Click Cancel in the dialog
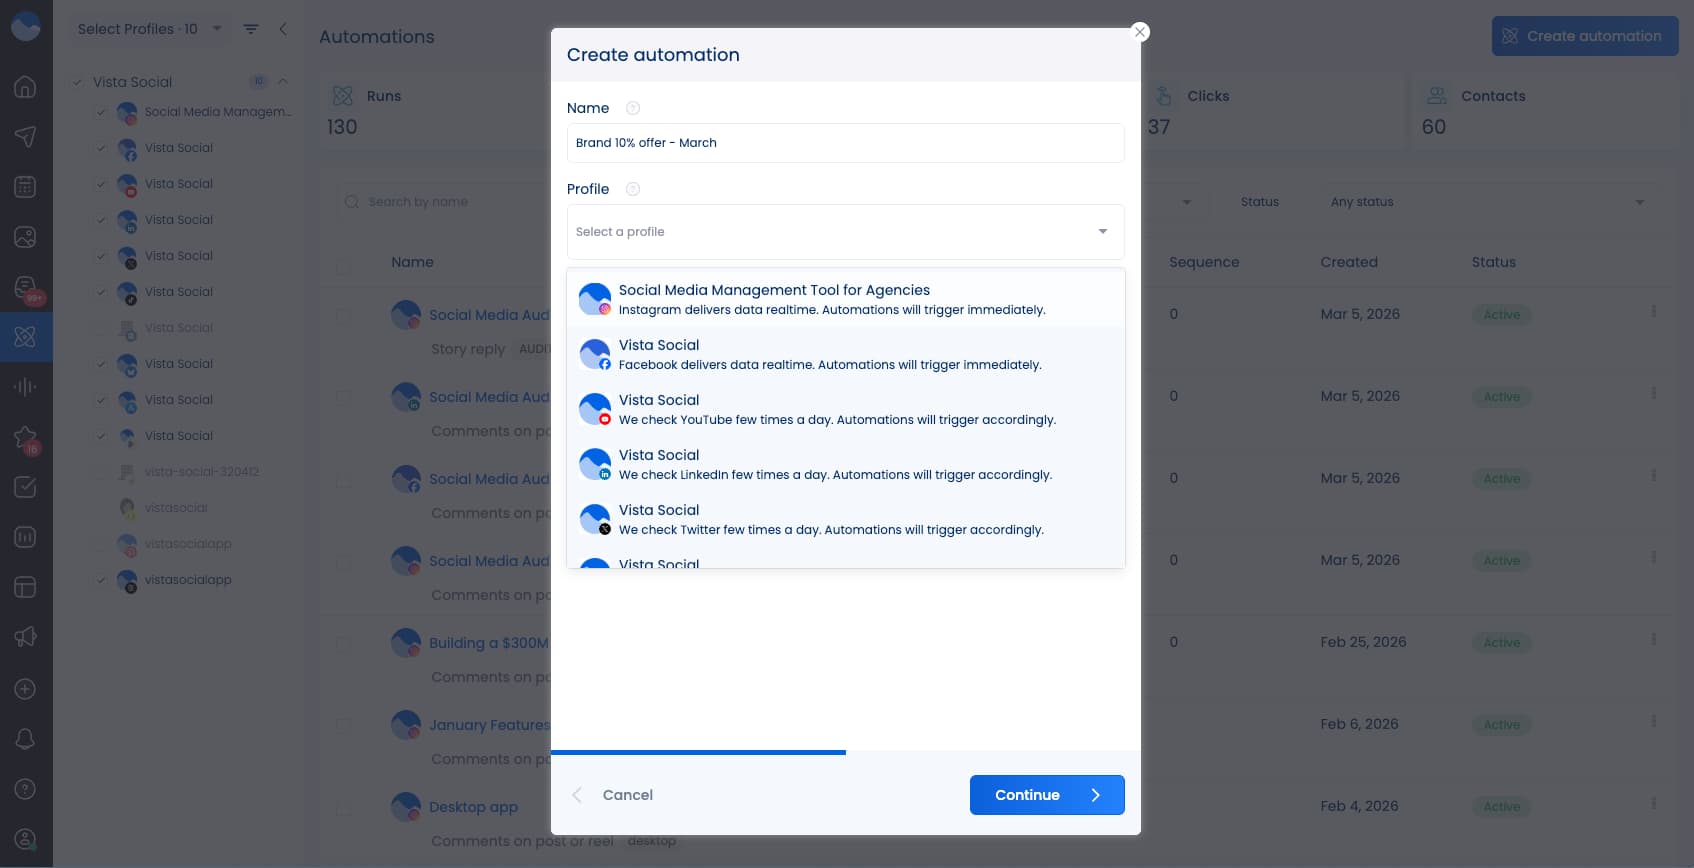Image resolution: width=1694 pixels, height=868 pixels. click(627, 795)
